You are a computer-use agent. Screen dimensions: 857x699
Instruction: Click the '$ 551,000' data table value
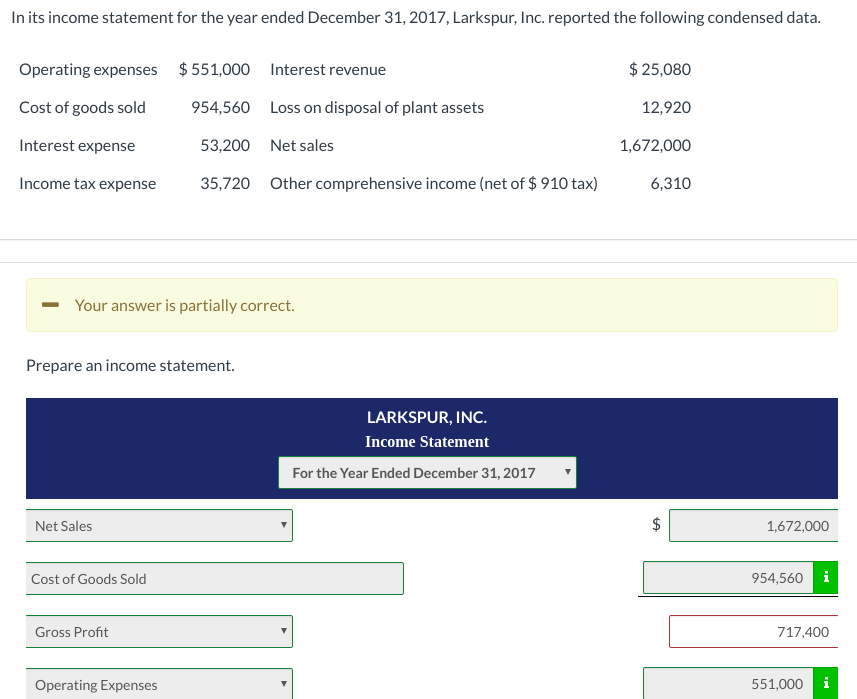coord(214,69)
